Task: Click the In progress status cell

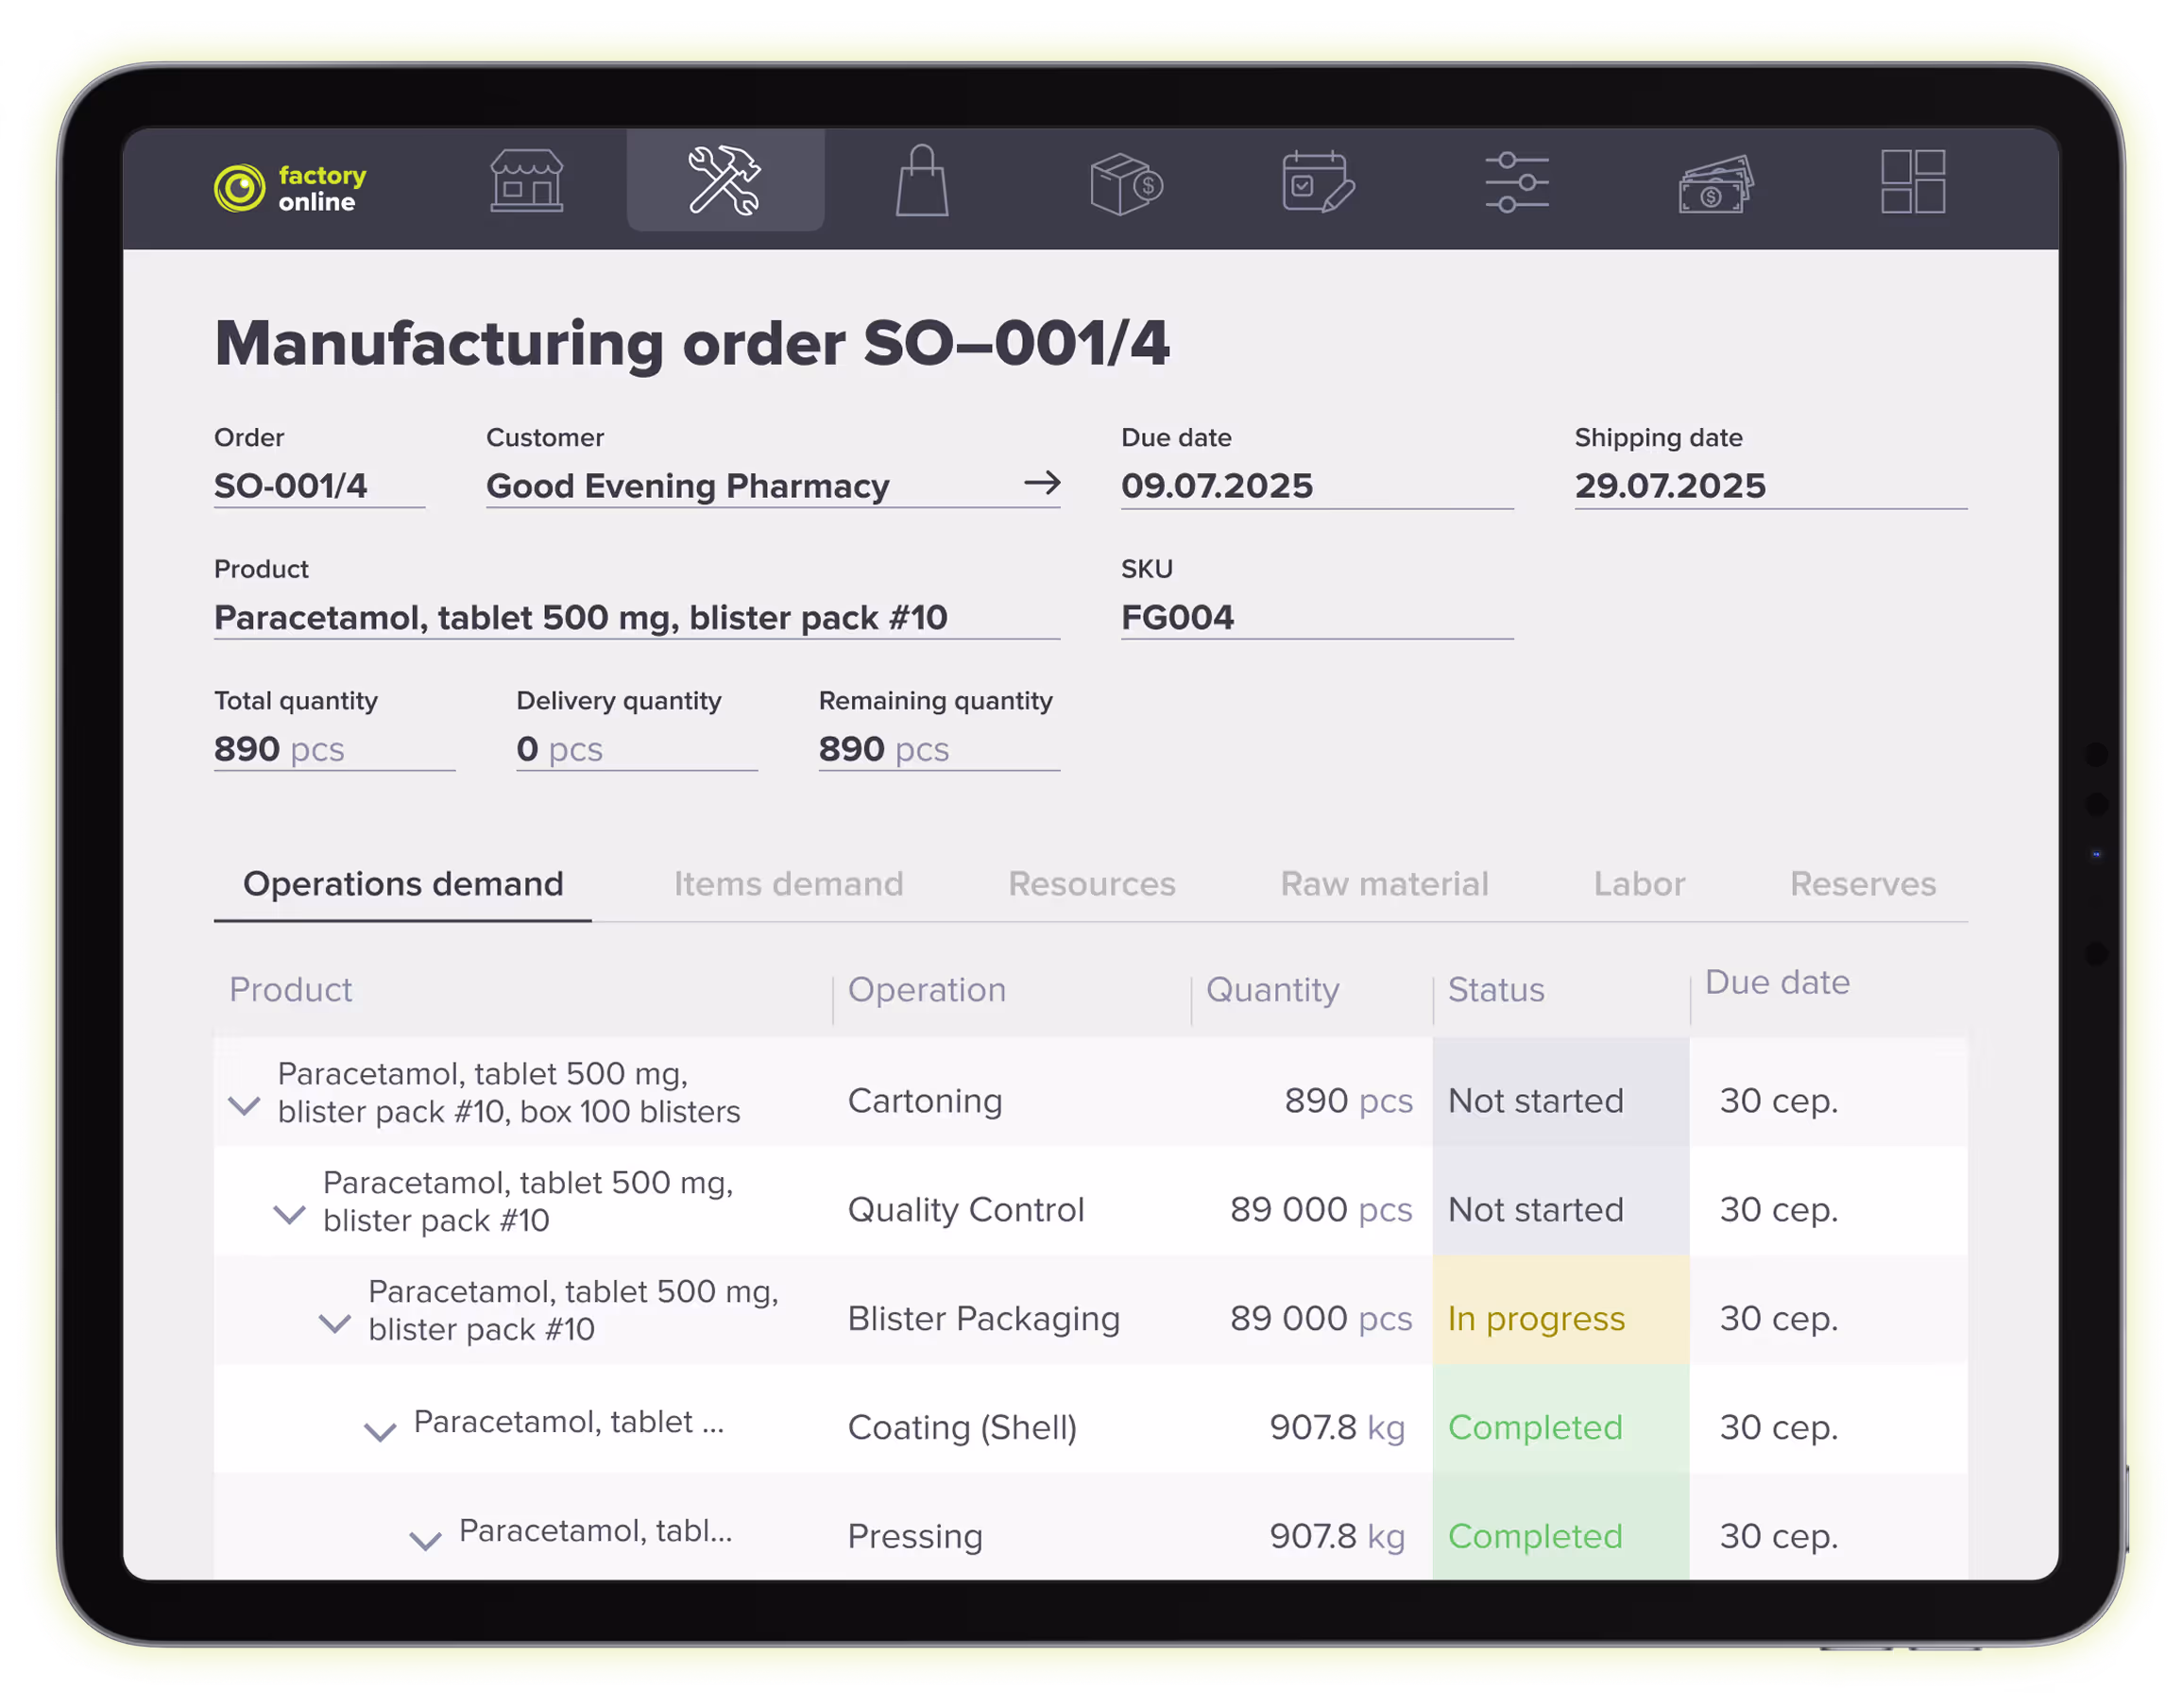Action: [1536, 1319]
